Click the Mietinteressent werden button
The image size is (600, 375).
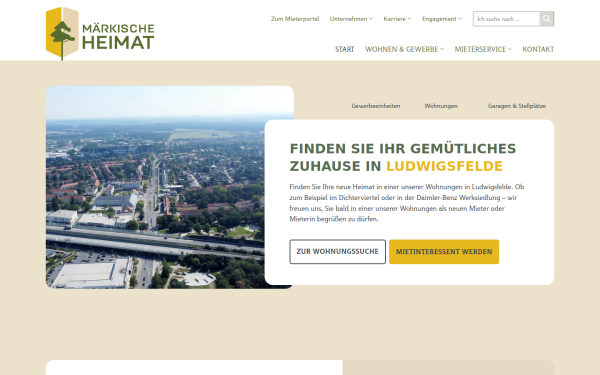pos(444,251)
